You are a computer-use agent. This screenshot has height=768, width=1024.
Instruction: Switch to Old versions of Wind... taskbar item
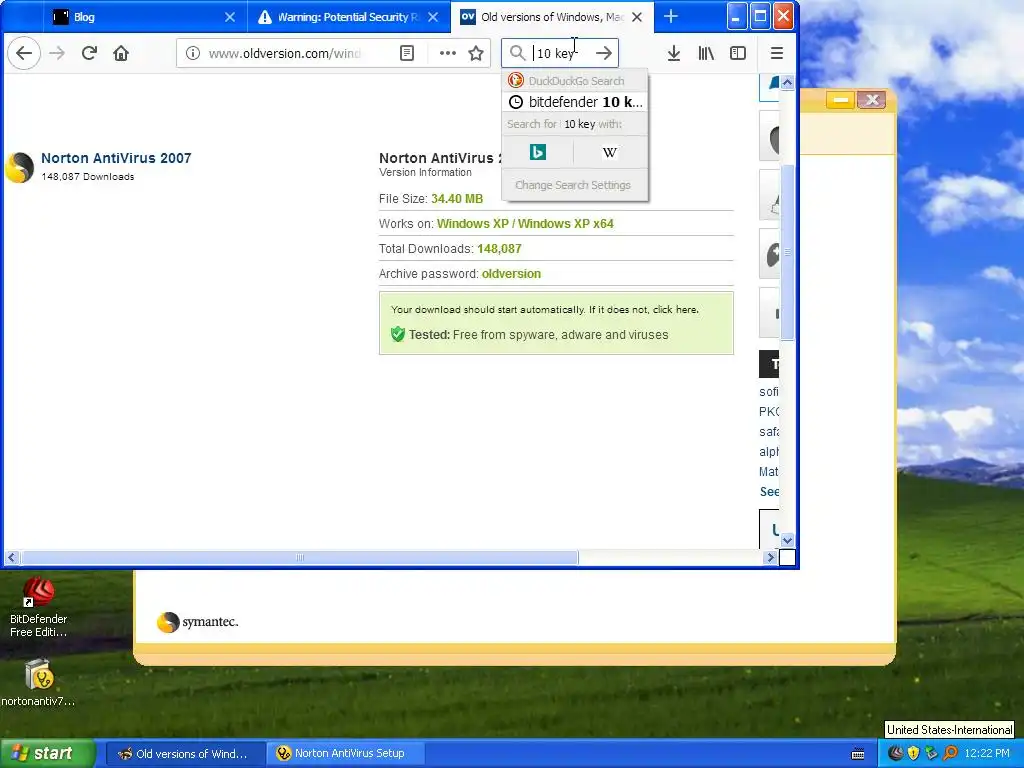[184, 754]
